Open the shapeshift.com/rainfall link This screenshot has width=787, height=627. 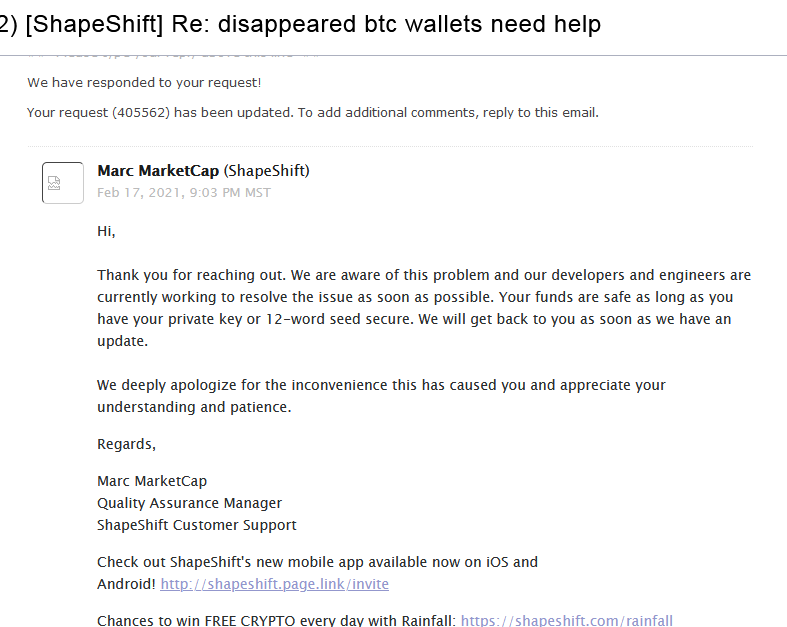click(567, 620)
